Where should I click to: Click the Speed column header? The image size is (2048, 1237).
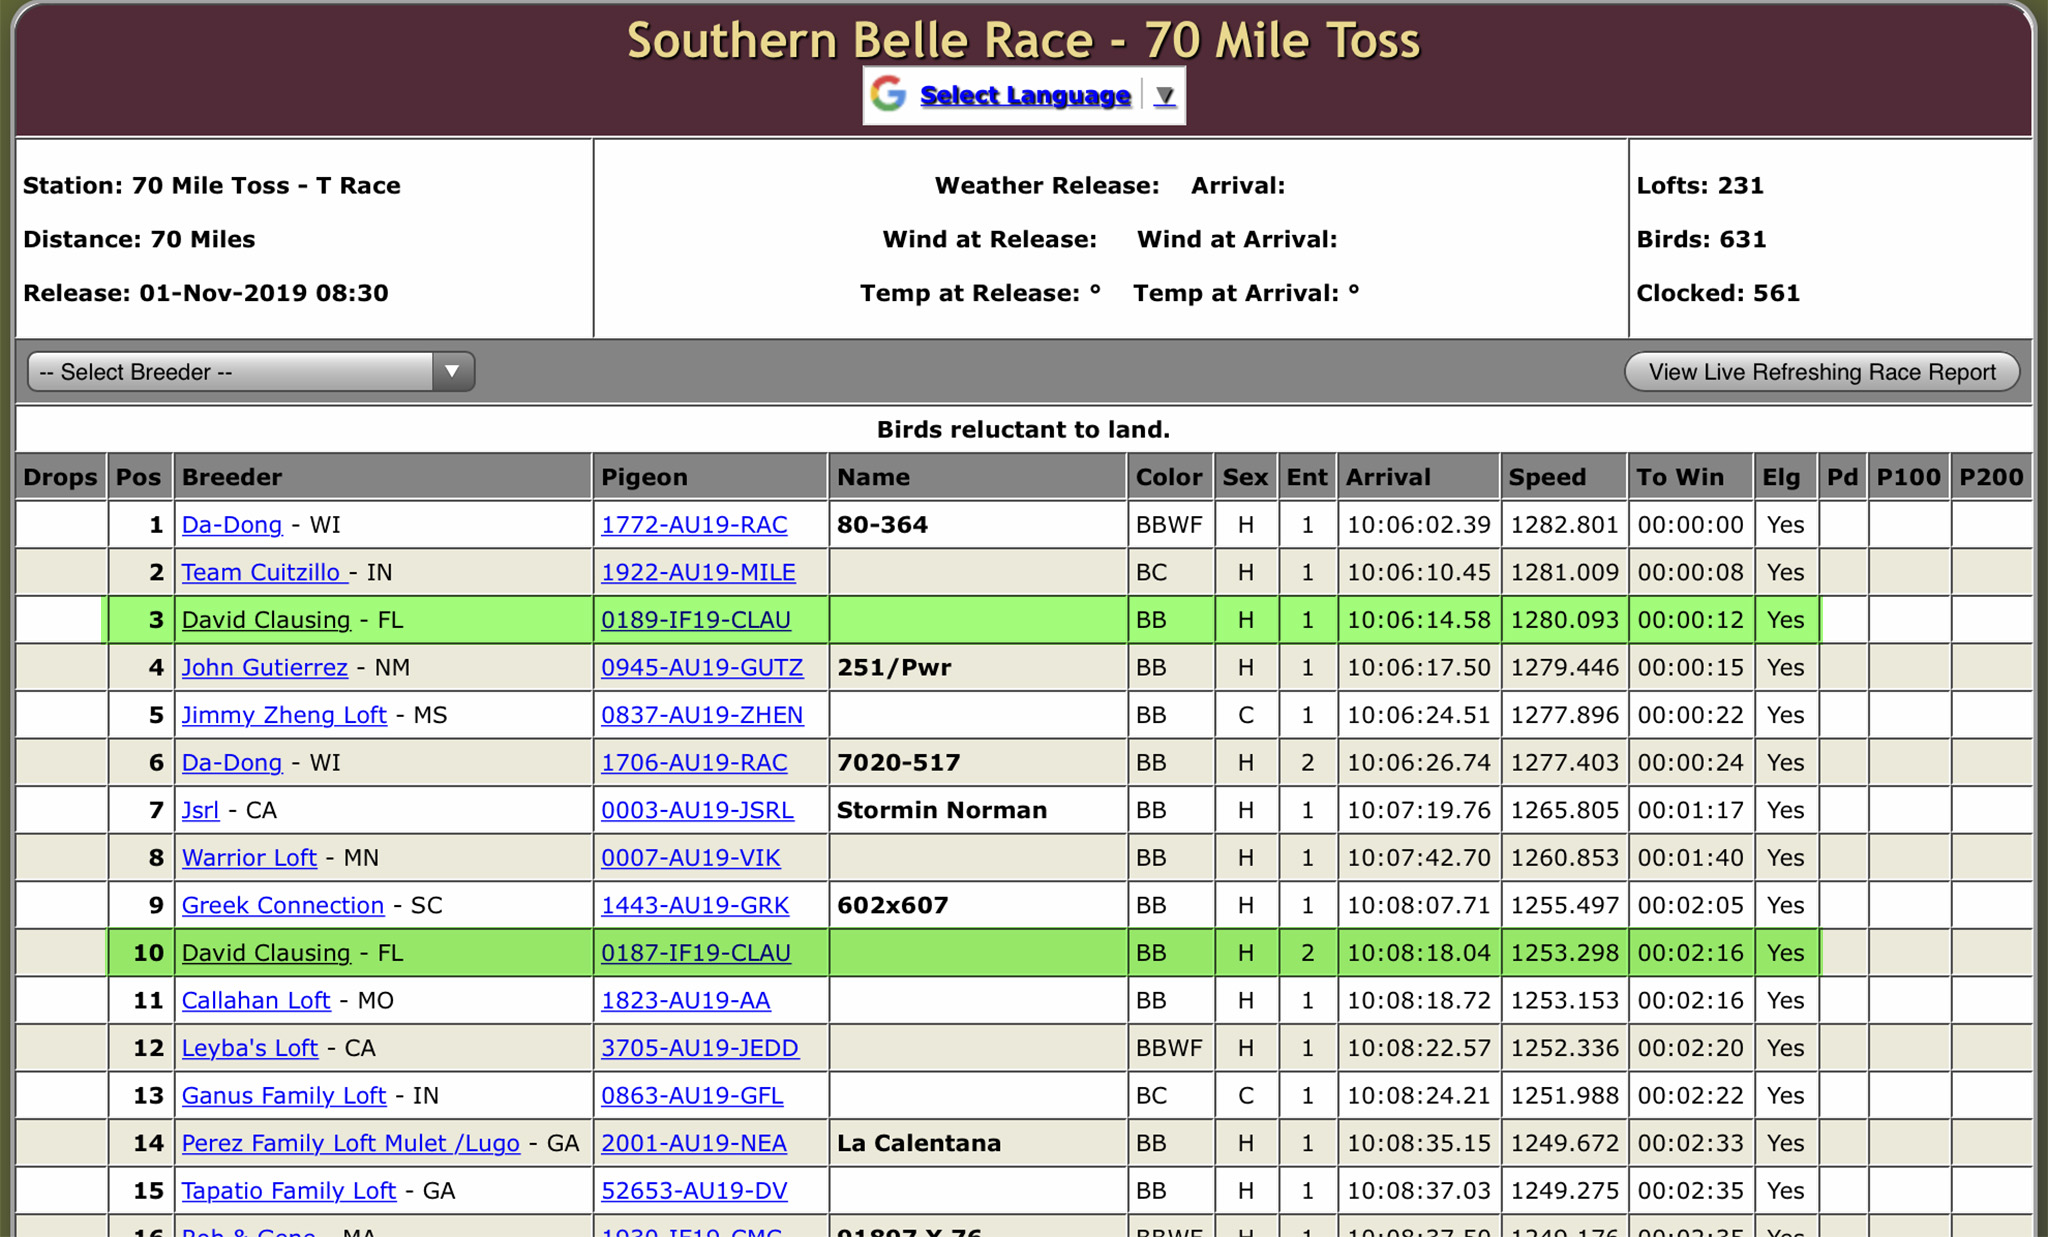(1546, 477)
